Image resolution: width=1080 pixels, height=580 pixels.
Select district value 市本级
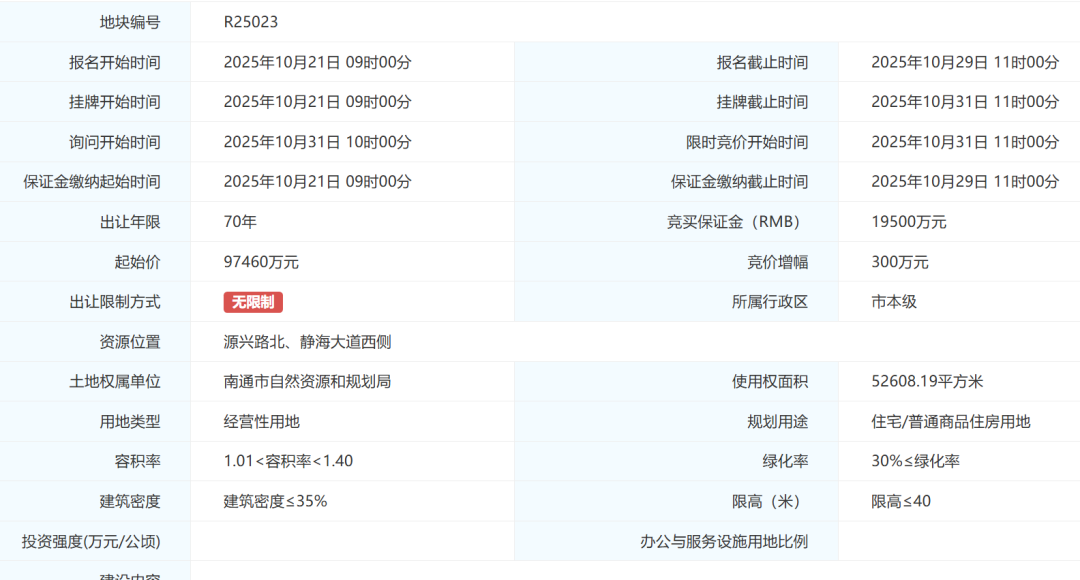[x=893, y=302]
